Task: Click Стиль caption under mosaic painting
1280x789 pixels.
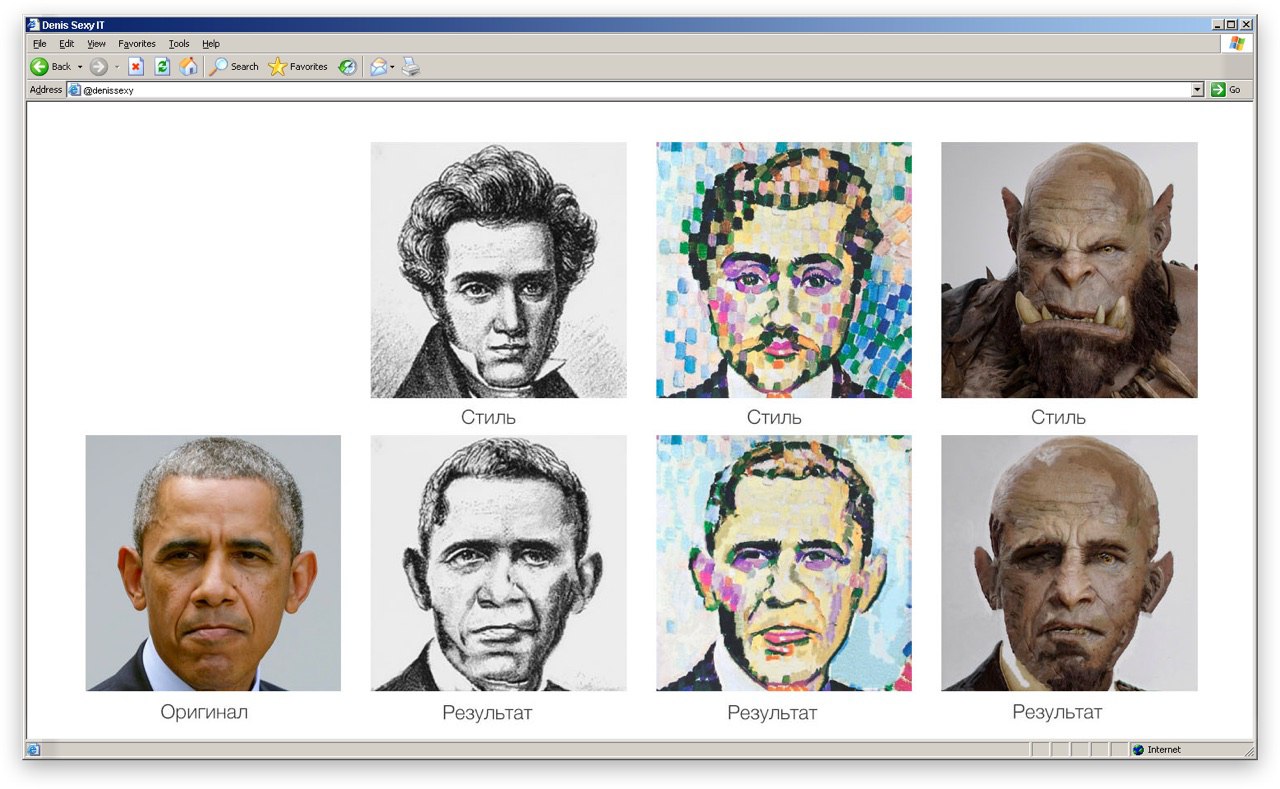Action: [774, 417]
